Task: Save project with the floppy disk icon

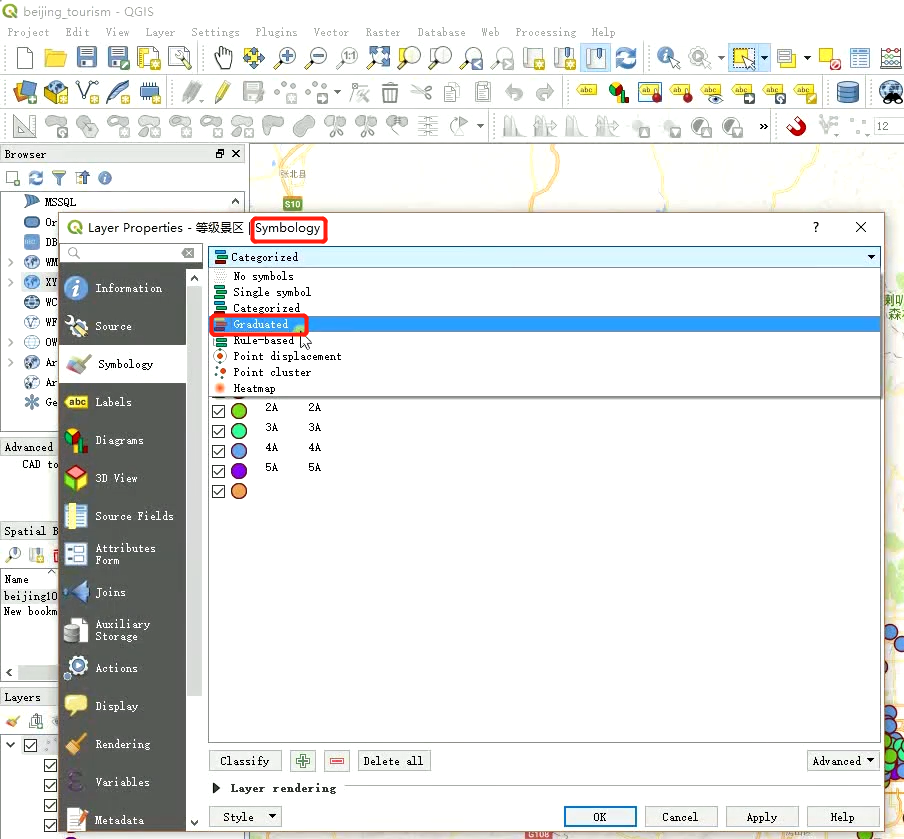Action: point(86,58)
